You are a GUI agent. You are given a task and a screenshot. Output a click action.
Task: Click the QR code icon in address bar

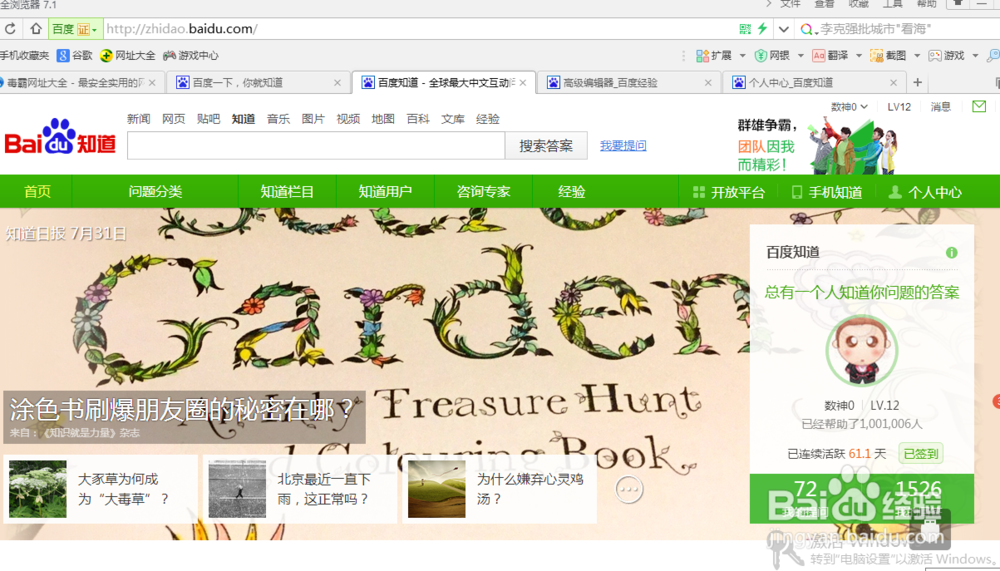[745, 29]
